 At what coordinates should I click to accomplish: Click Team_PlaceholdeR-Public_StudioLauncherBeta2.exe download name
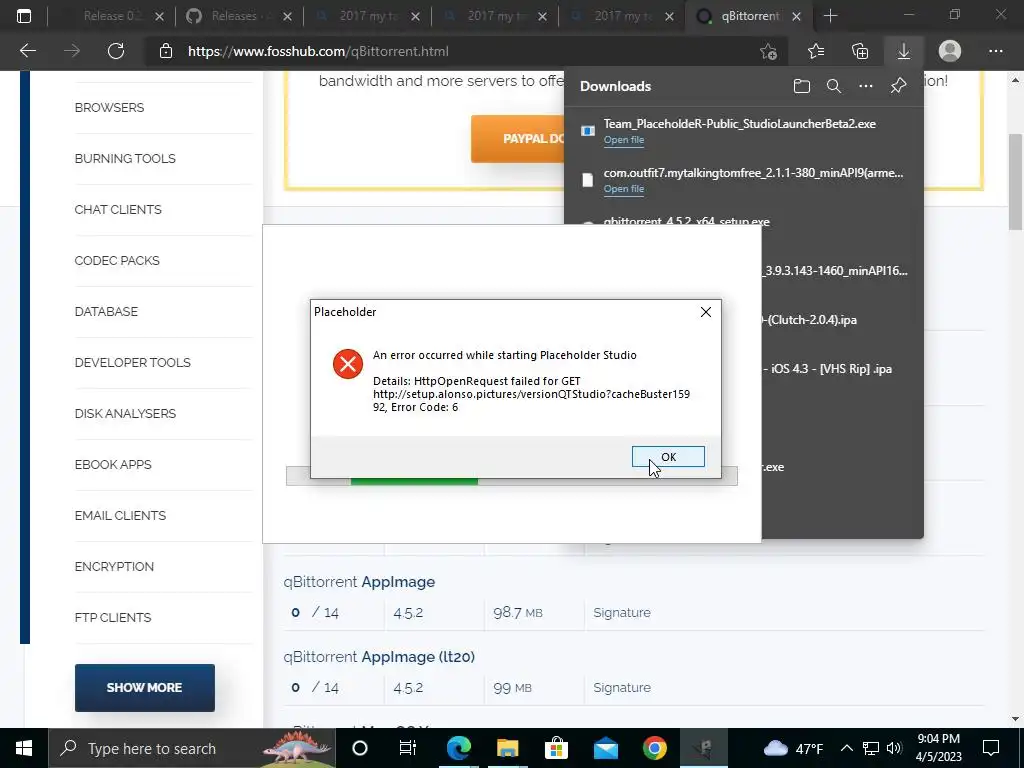[739, 123]
